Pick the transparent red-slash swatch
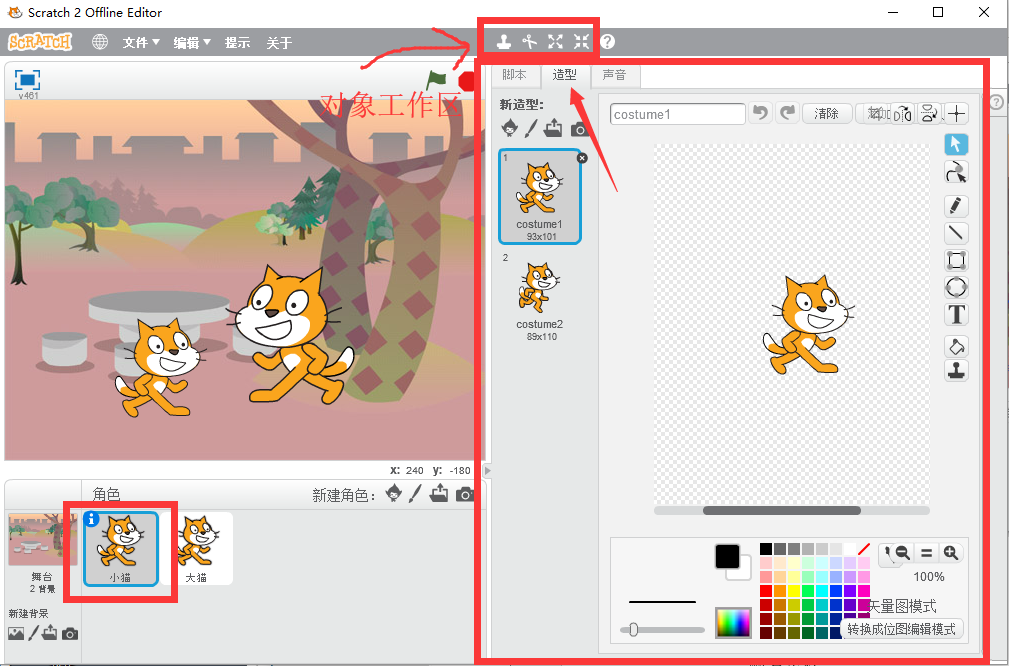Image resolution: width=1009 pixels, height=666 pixels. point(864,549)
